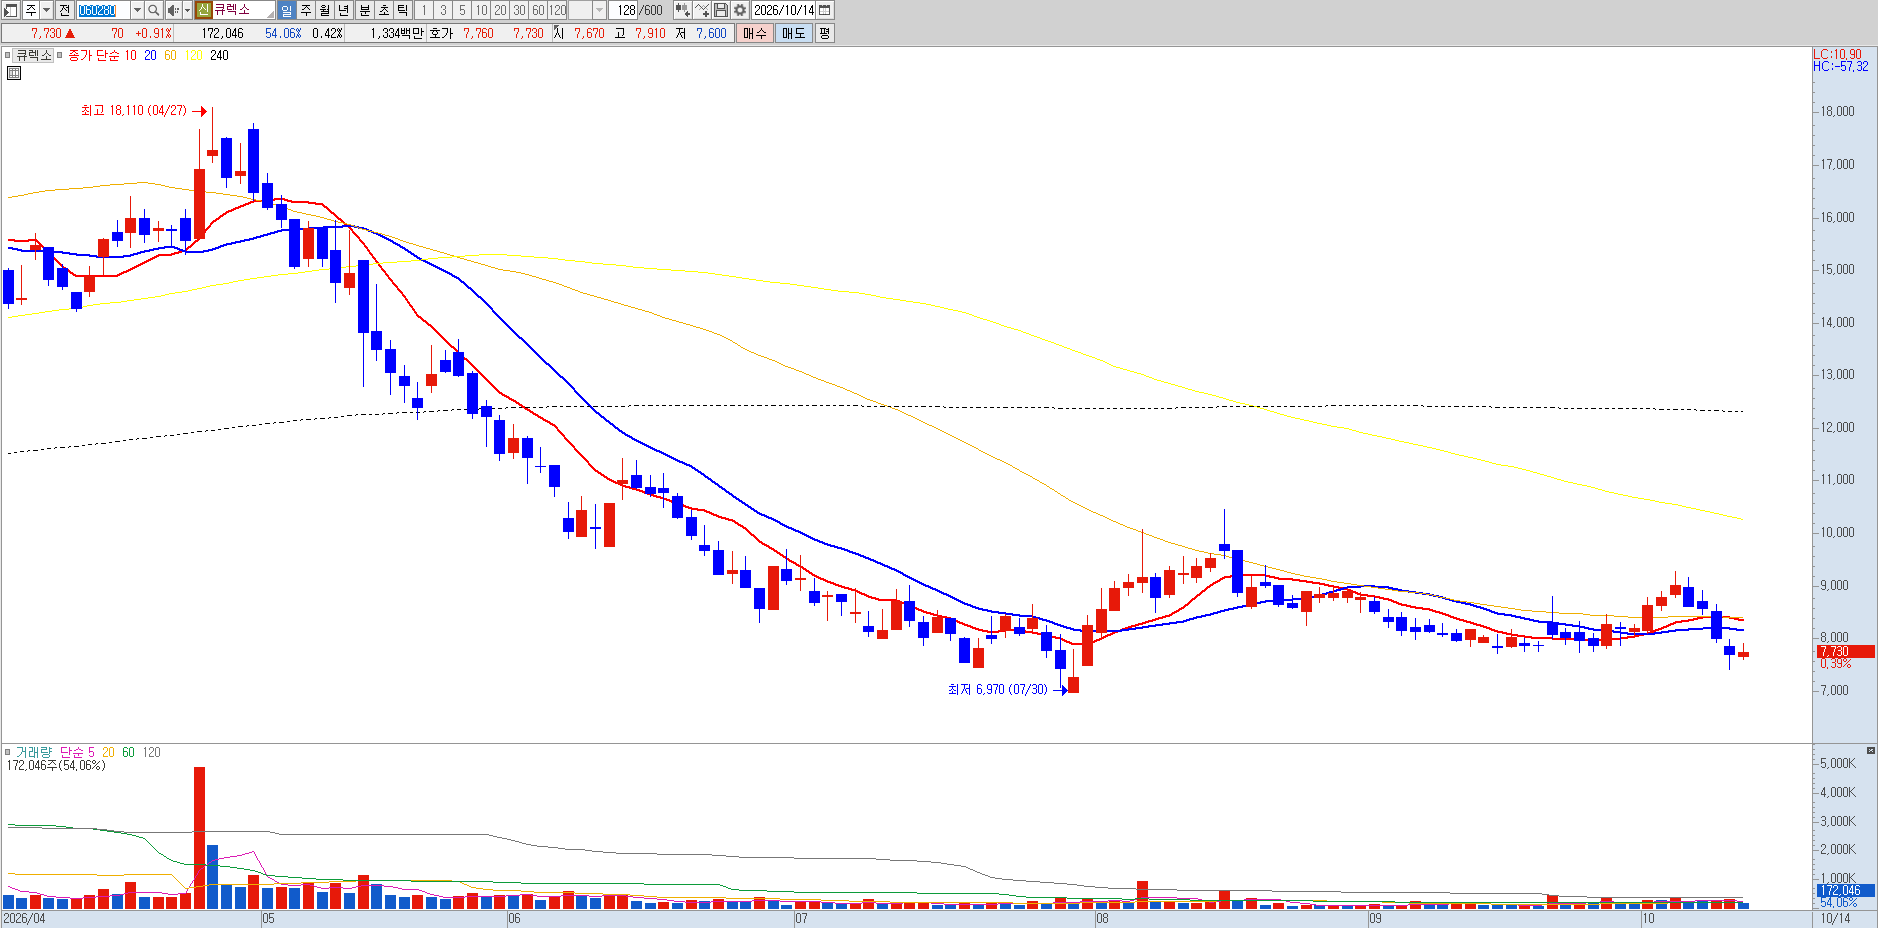1878x928 pixels.
Task: Click the 최고 18,110 (04/27) high label
Action: 134,110
